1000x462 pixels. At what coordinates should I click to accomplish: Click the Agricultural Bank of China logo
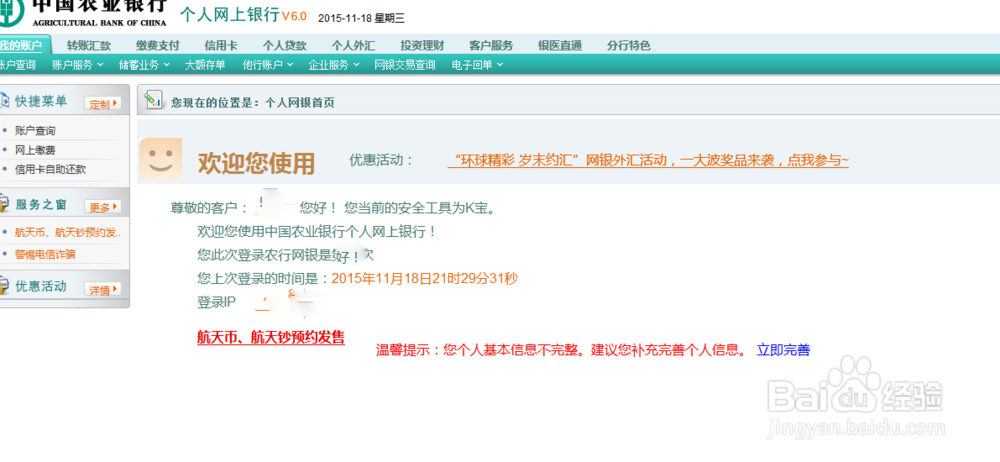click(84, 12)
